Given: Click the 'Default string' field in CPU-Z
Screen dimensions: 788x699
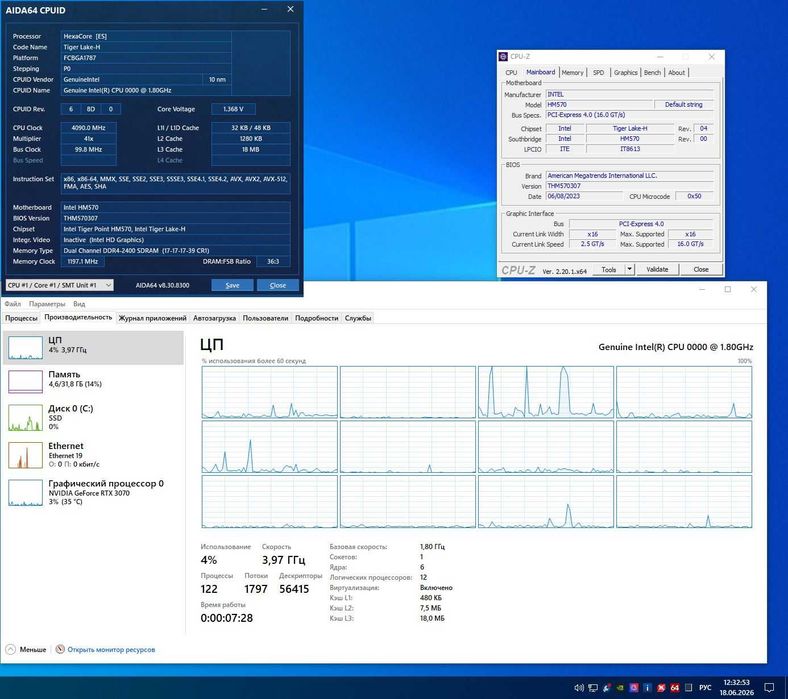Looking at the screenshot, I should coord(683,105).
